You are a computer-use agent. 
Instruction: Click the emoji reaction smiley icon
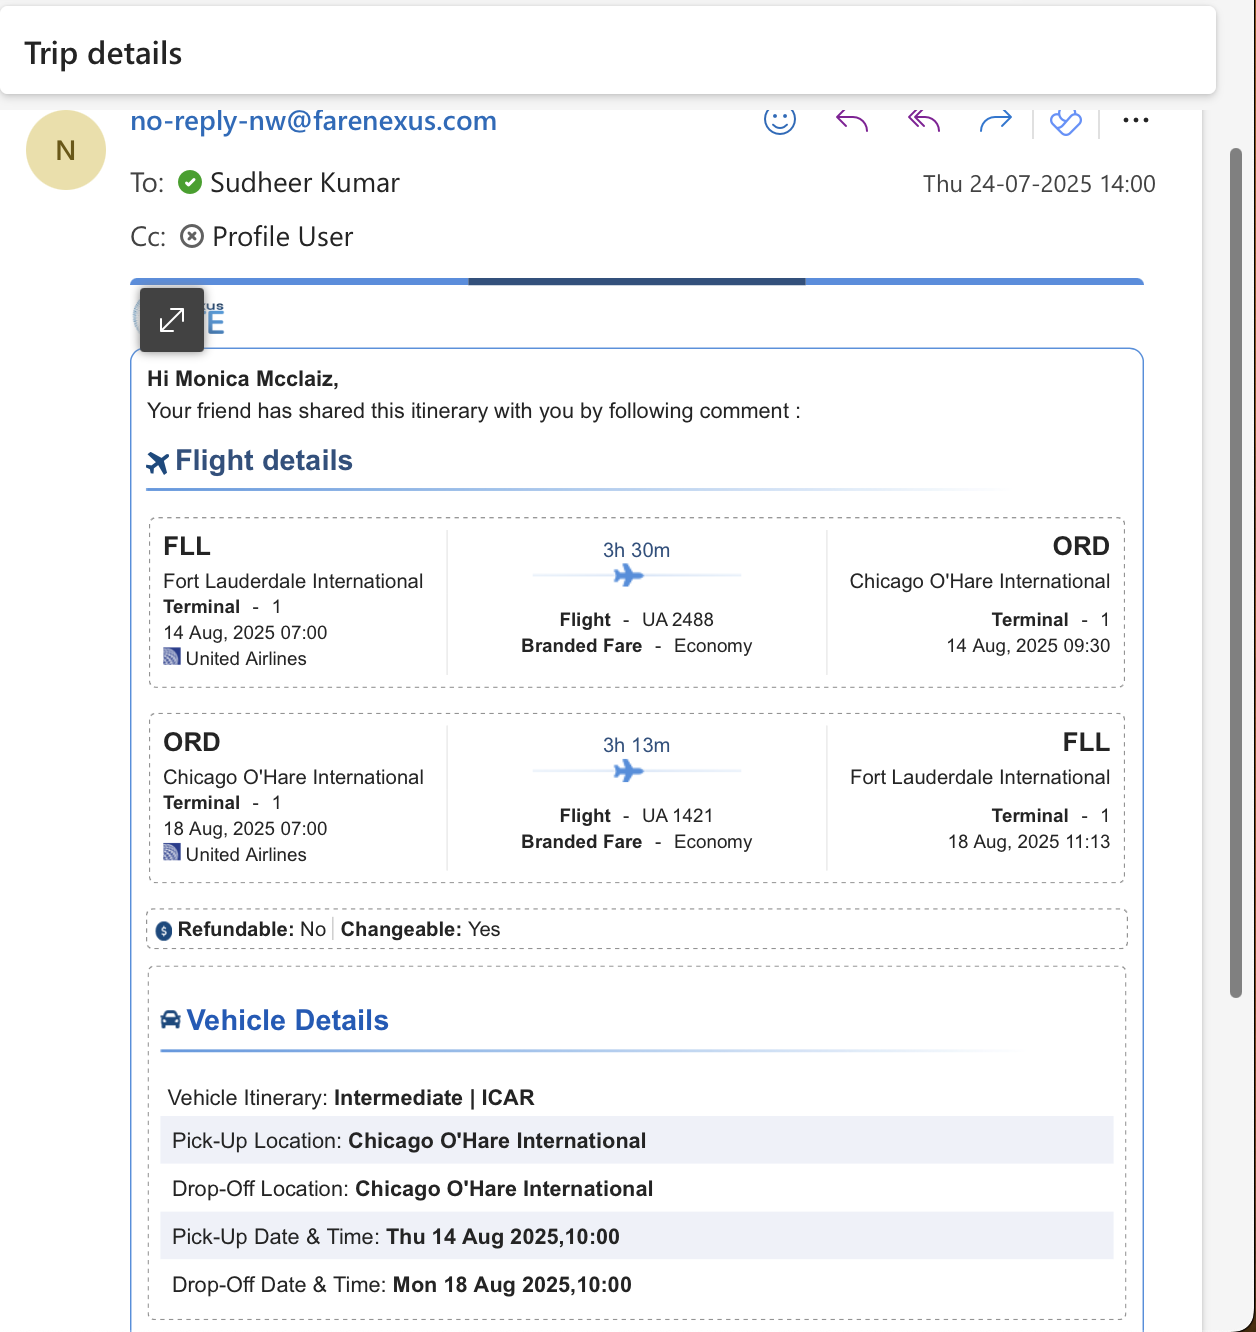point(780,120)
